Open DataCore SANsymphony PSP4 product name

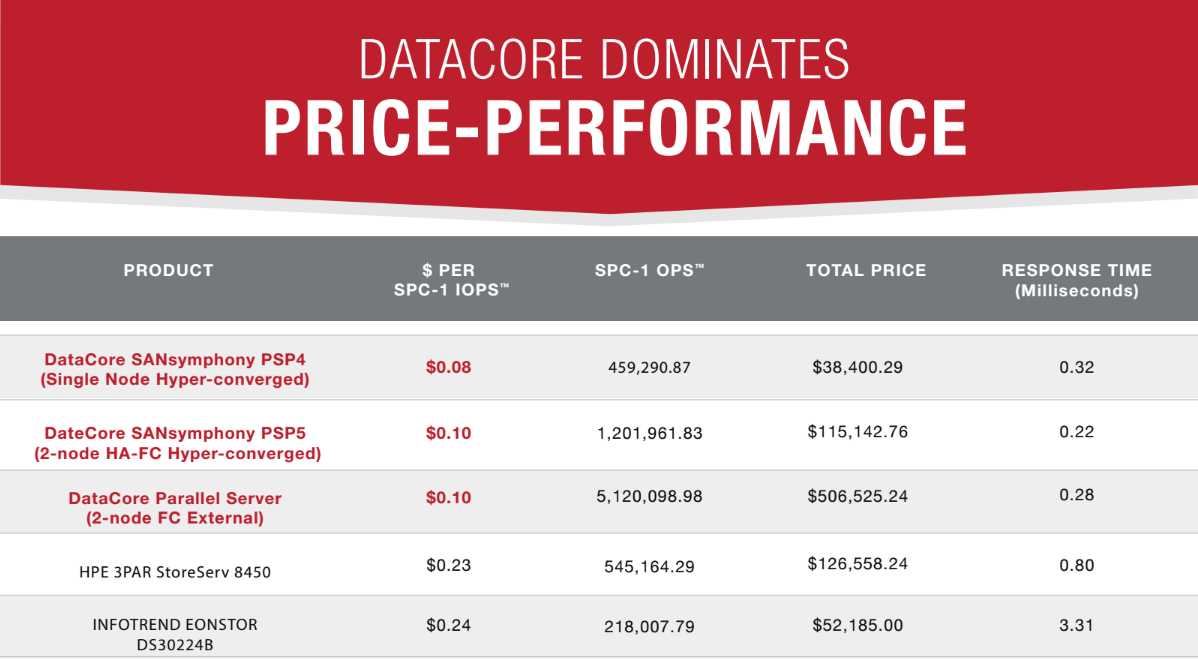tap(175, 370)
